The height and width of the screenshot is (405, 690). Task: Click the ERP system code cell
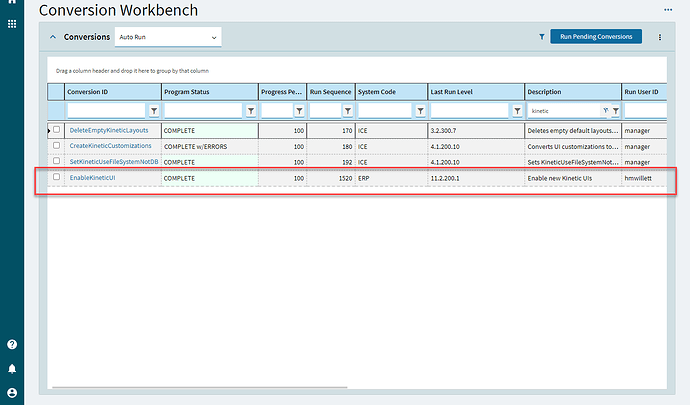point(391,178)
